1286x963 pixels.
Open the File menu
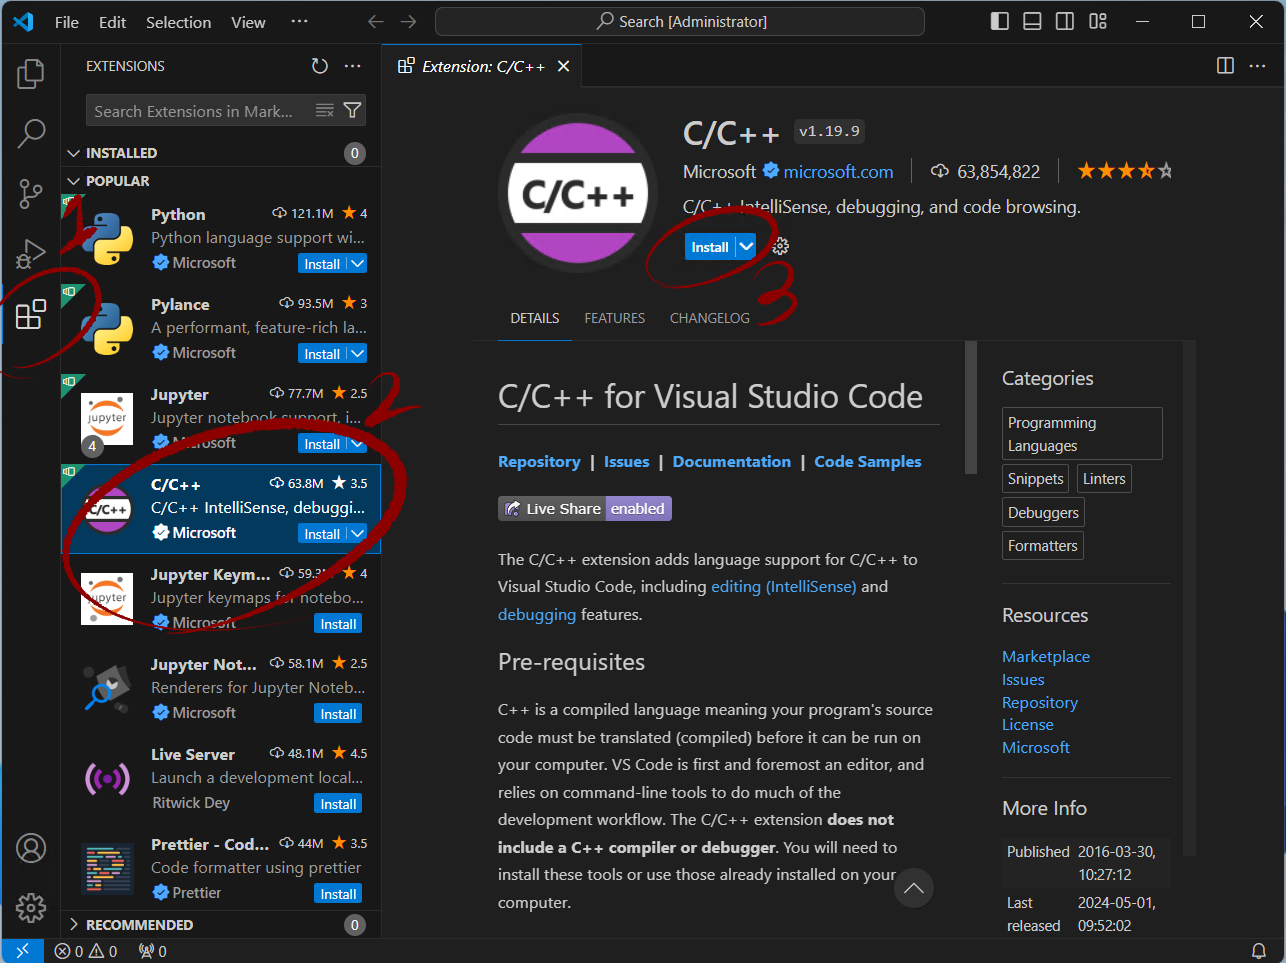pos(66,21)
